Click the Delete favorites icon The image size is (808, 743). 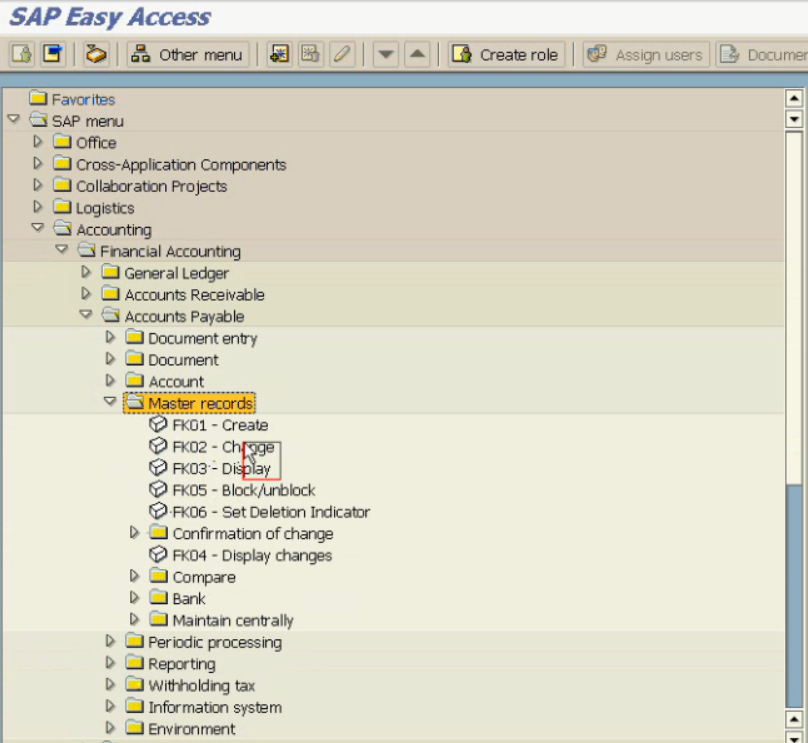[x=311, y=54]
